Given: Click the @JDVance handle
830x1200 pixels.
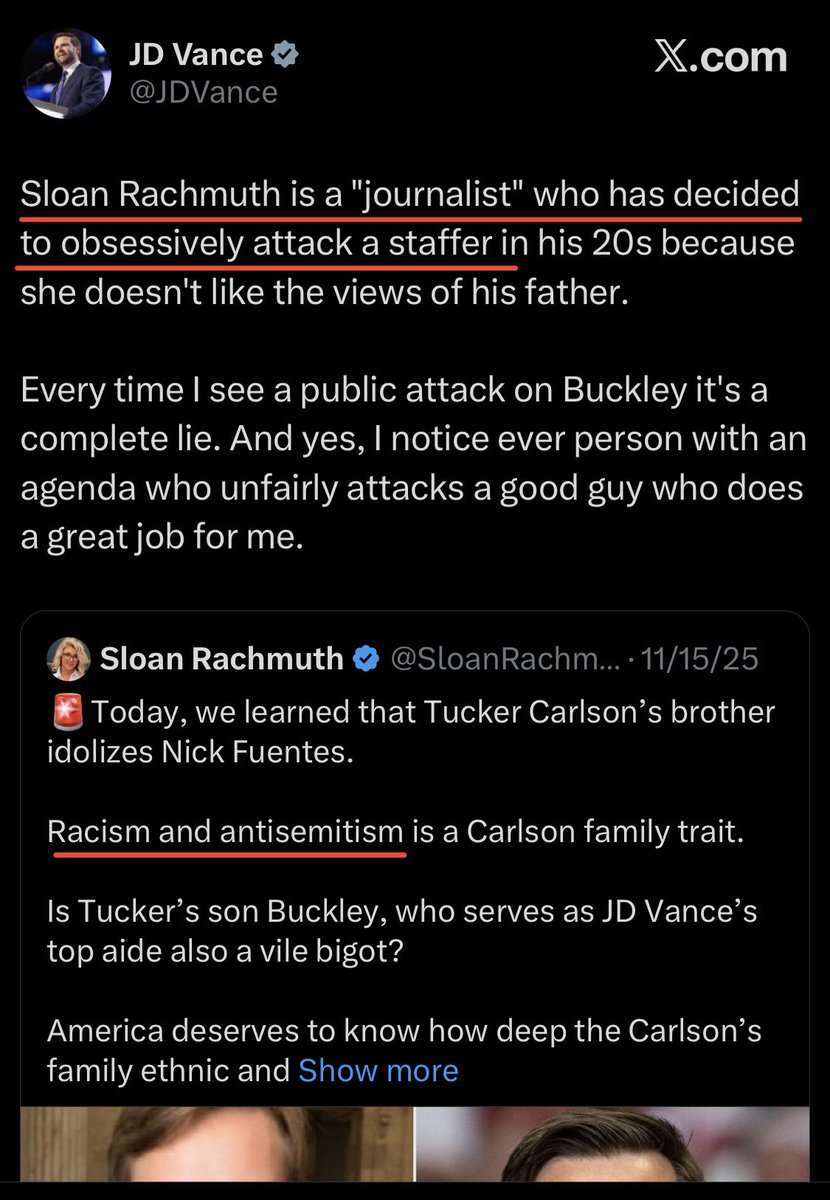Looking at the screenshot, I should coord(202,93).
